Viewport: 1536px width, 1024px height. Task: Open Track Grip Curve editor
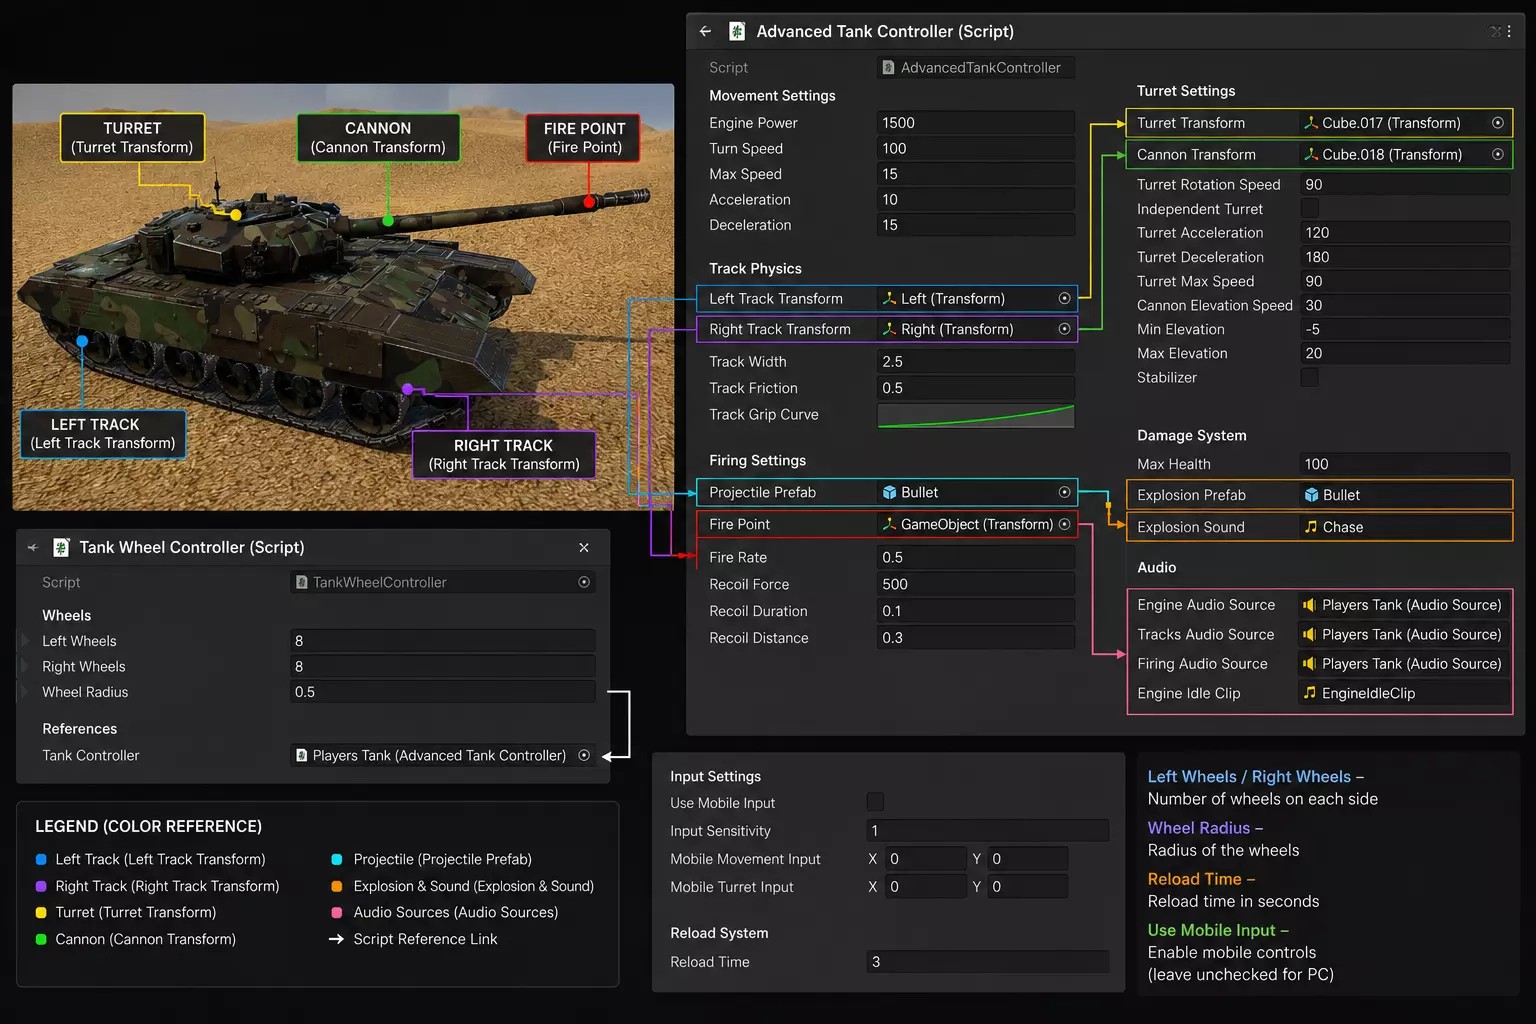coord(976,415)
